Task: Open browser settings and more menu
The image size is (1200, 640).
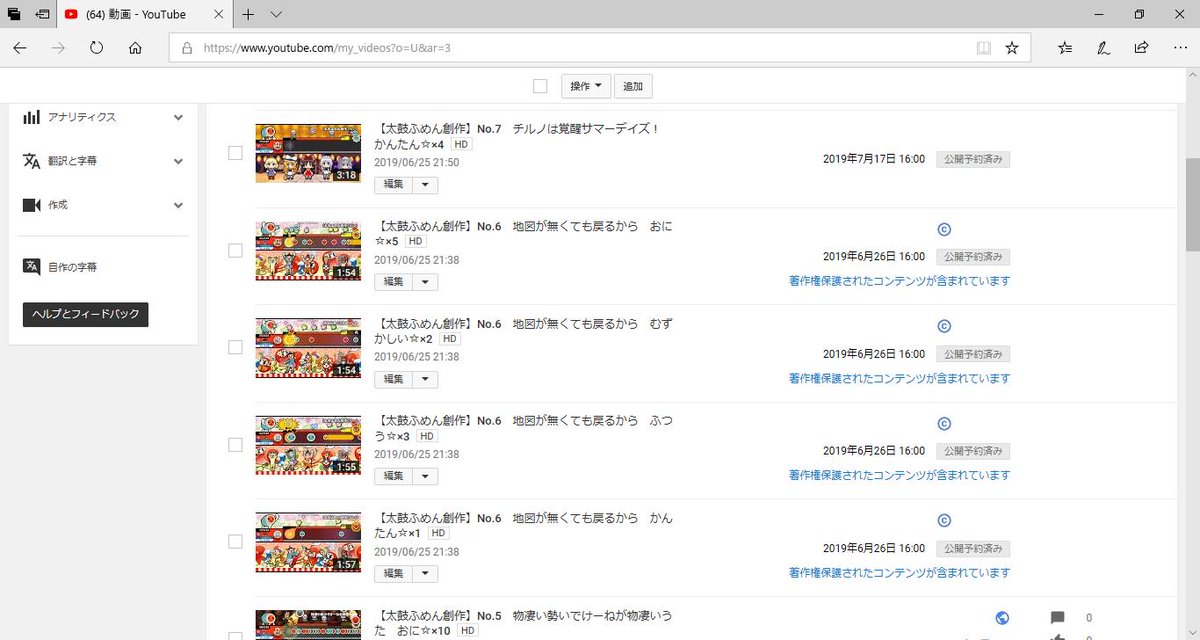Action: pos(1179,48)
